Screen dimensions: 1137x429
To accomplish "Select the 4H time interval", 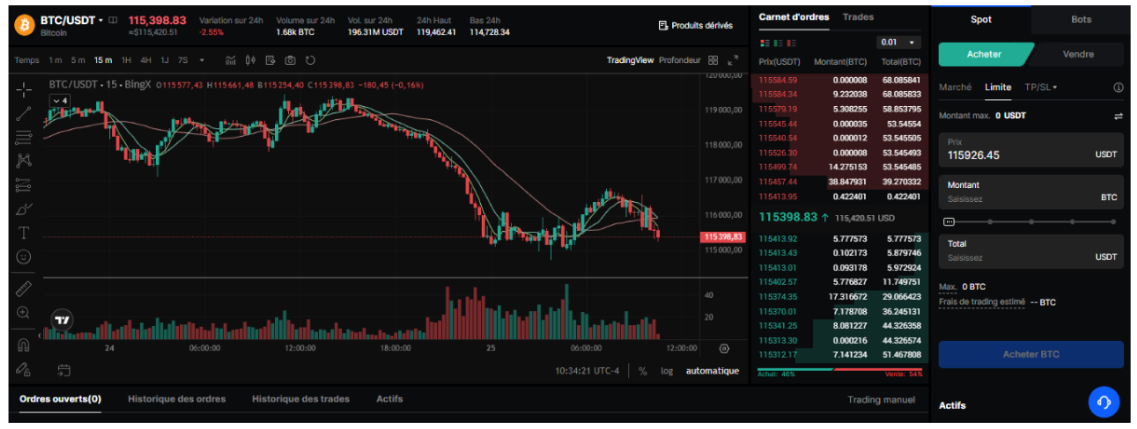I will pyautogui.click(x=146, y=60).
